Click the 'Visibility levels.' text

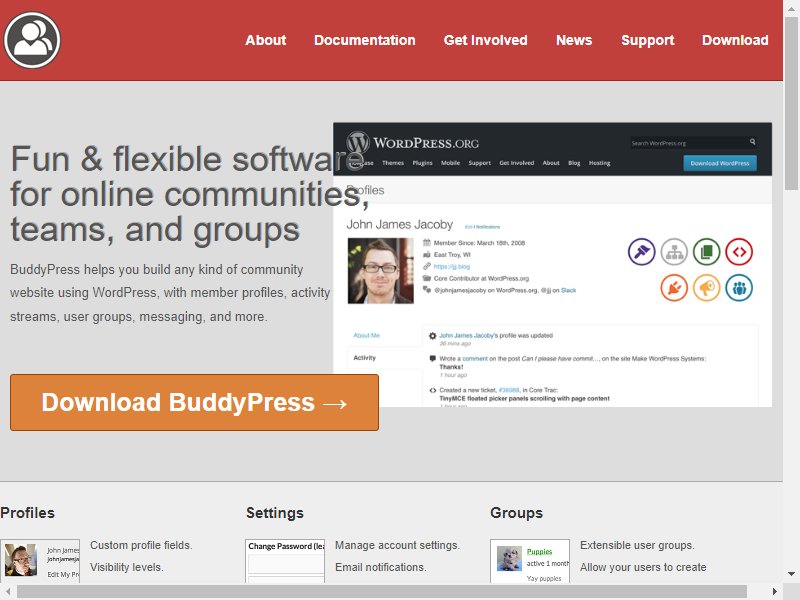pyautogui.click(x=127, y=567)
